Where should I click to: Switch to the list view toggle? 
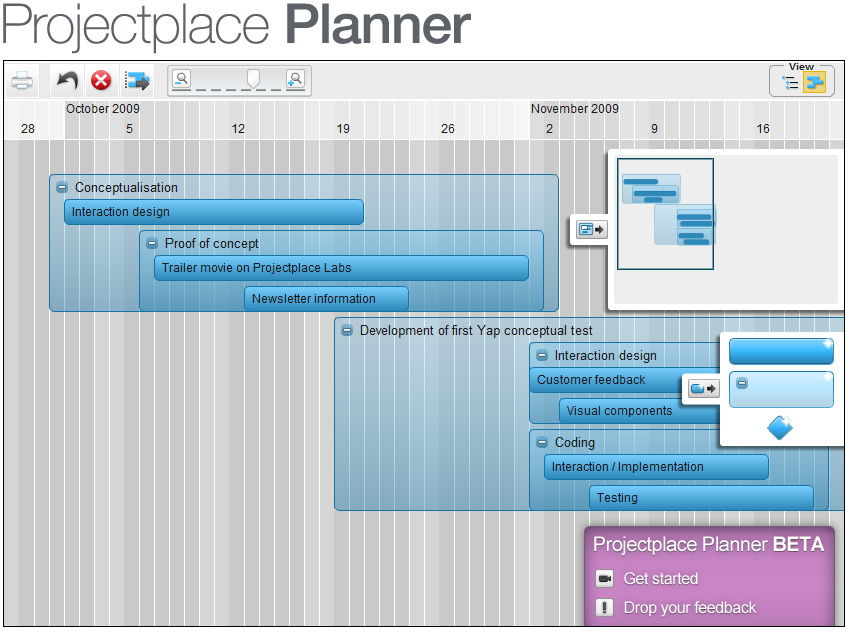[x=790, y=82]
